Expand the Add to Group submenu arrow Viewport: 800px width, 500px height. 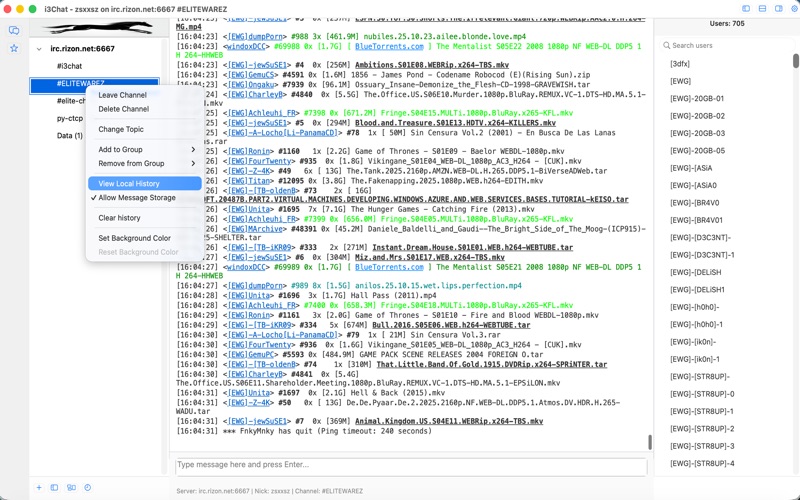[x=193, y=149]
